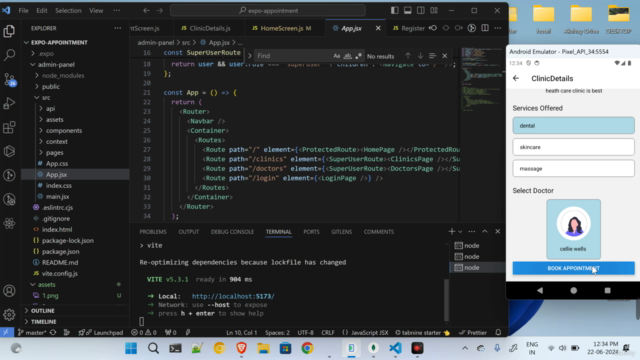The image size is (640, 360).
Task: Split the editor right
Action: pyautogui.click(x=485, y=28)
